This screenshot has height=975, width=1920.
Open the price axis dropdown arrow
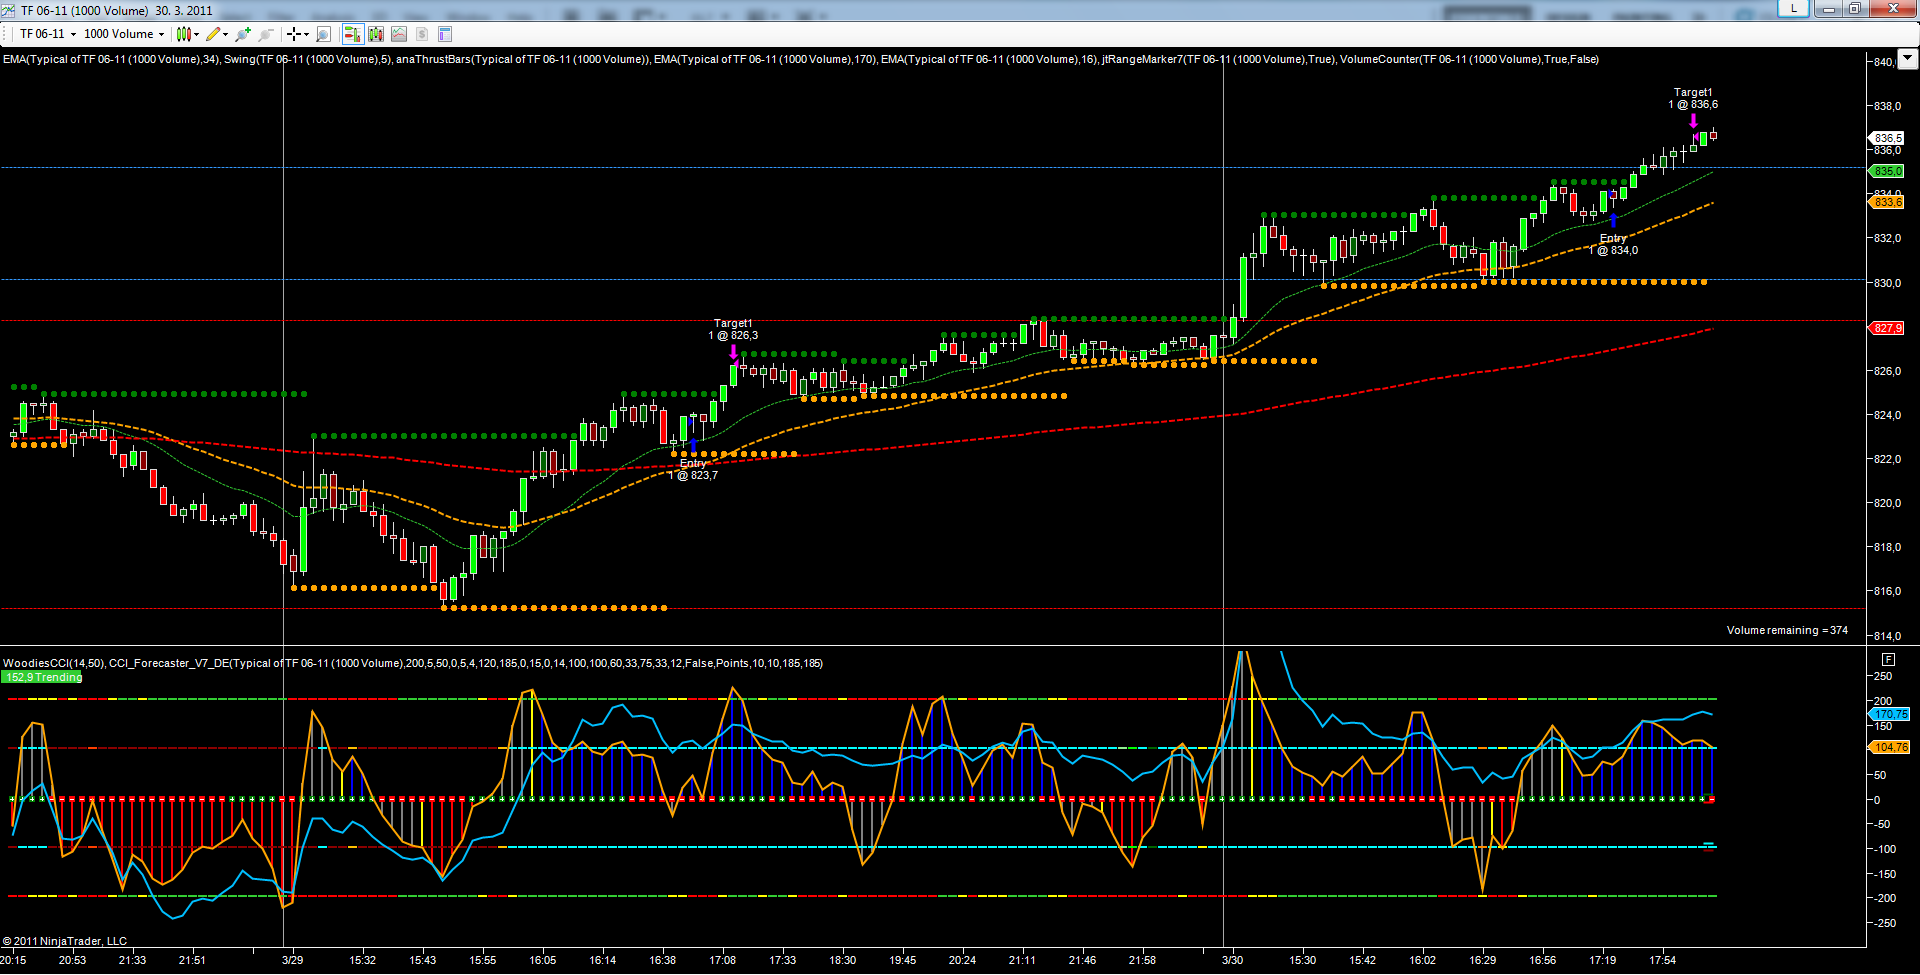(1907, 59)
